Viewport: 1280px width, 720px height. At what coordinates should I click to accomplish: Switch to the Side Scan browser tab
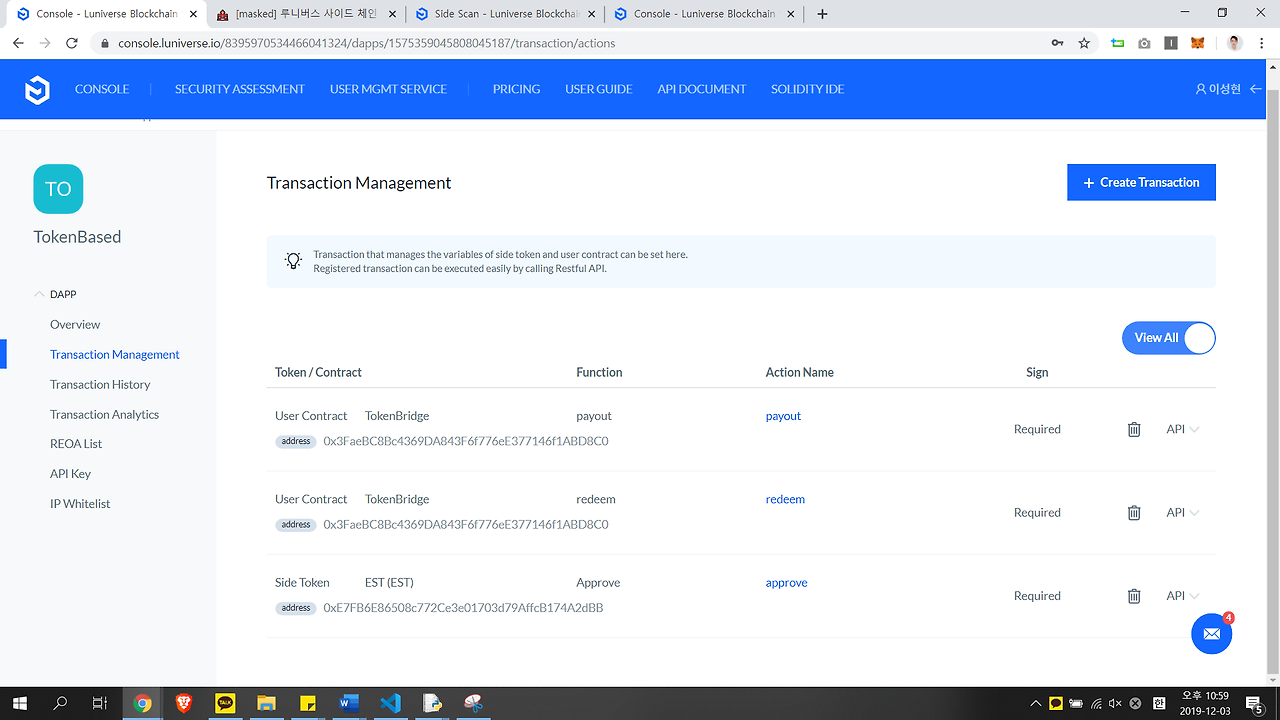506,14
